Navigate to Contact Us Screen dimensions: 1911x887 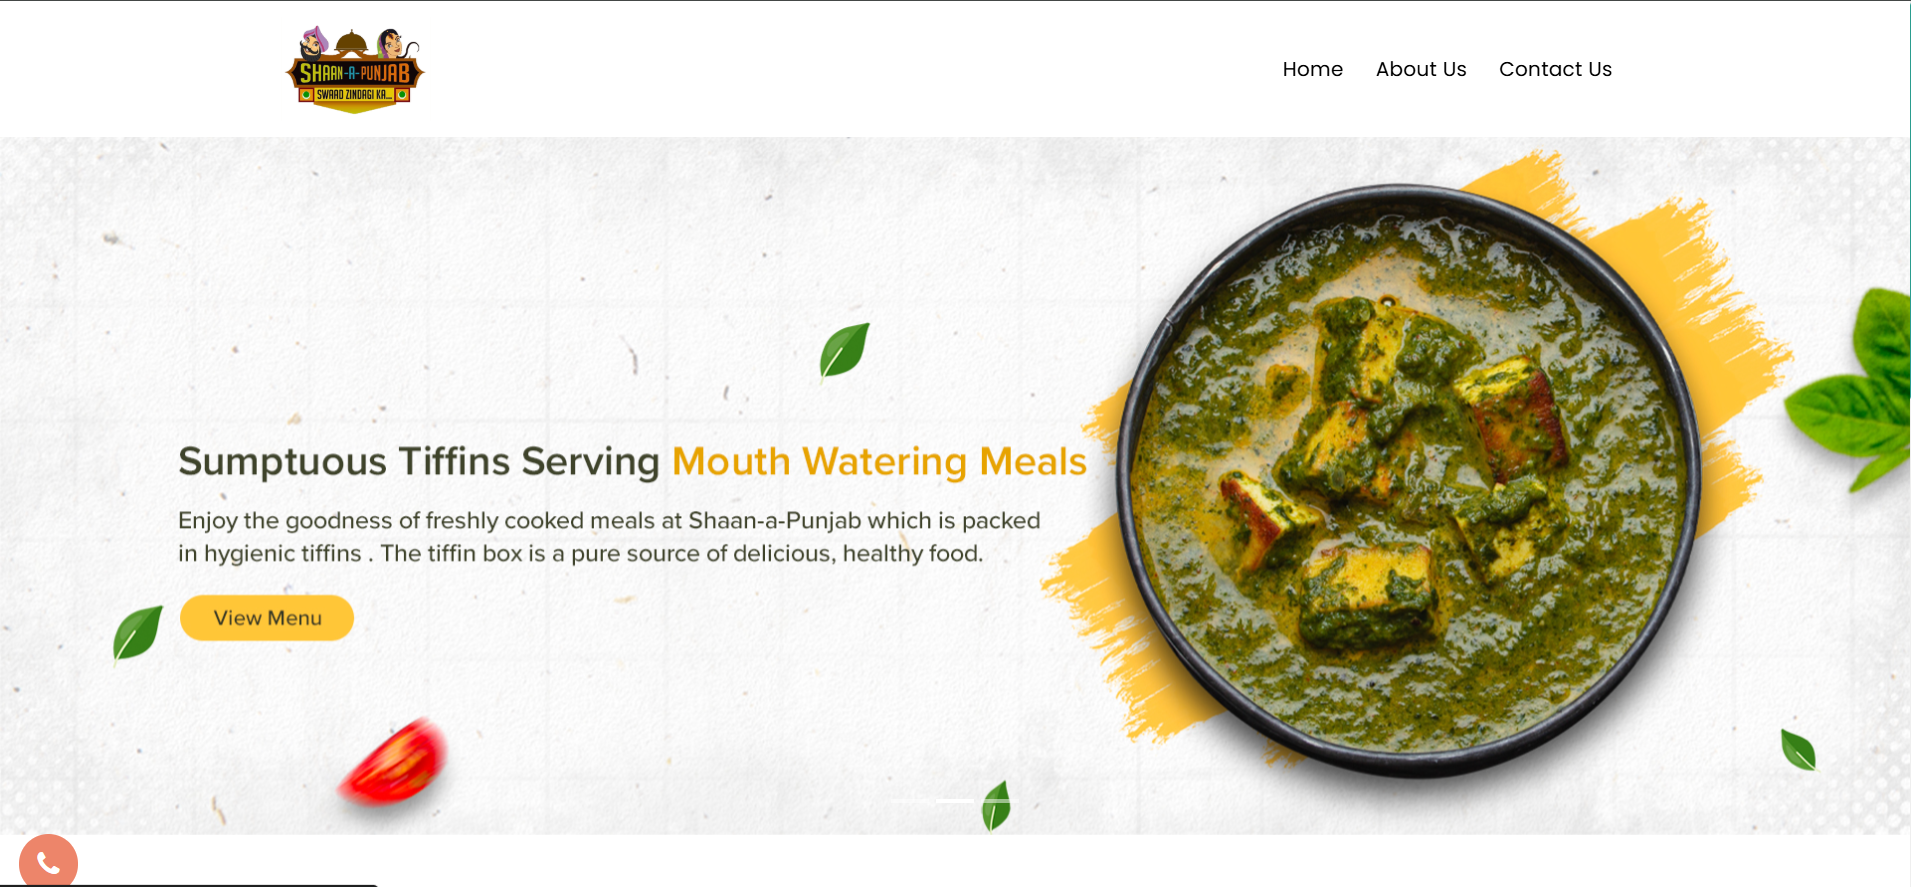point(1555,69)
